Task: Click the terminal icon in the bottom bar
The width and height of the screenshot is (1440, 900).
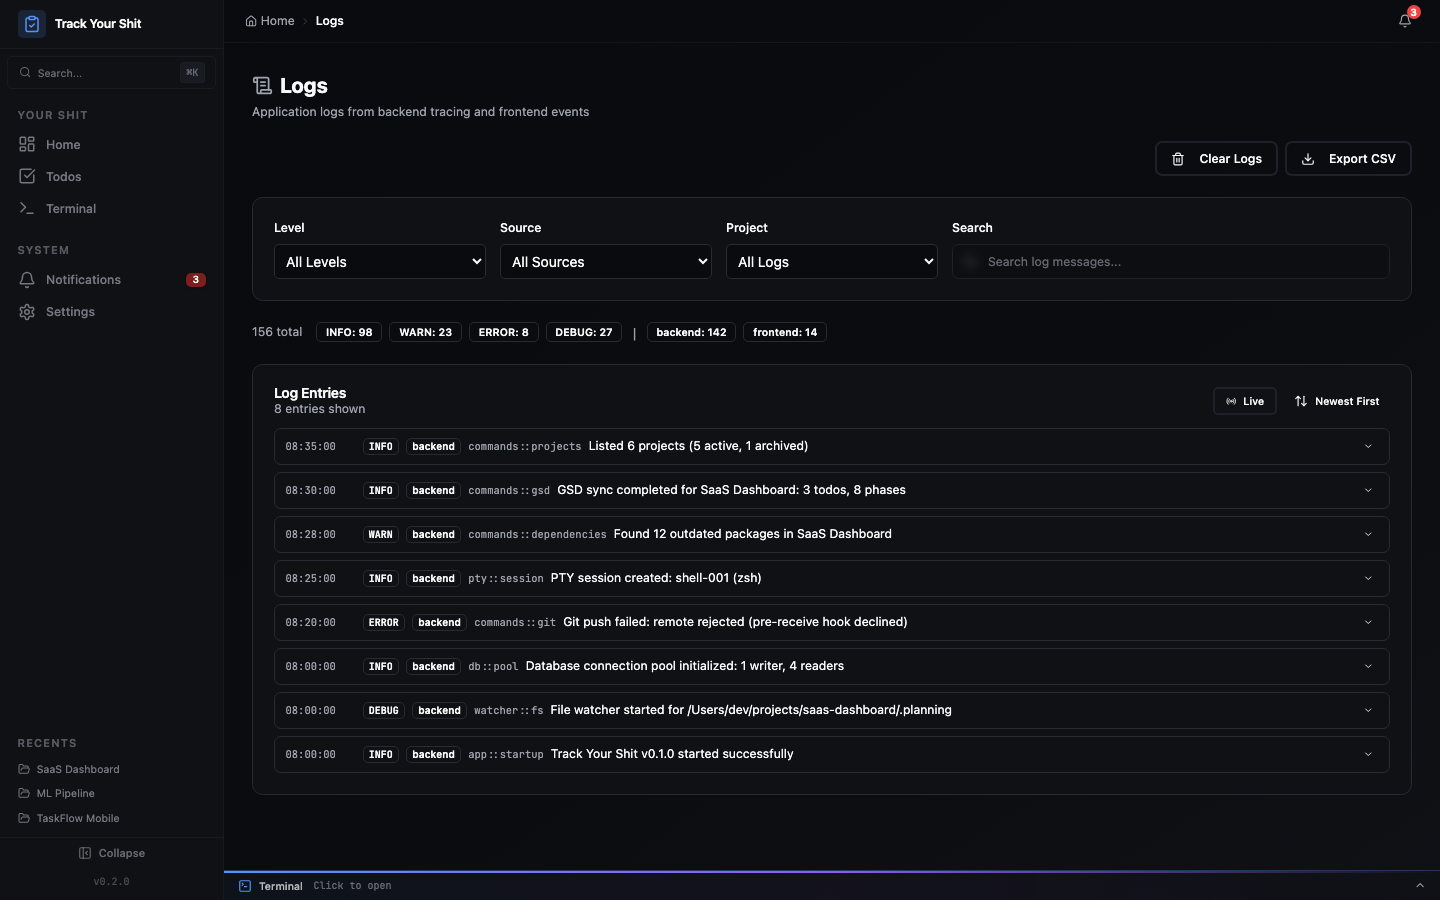Action: (x=243, y=886)
